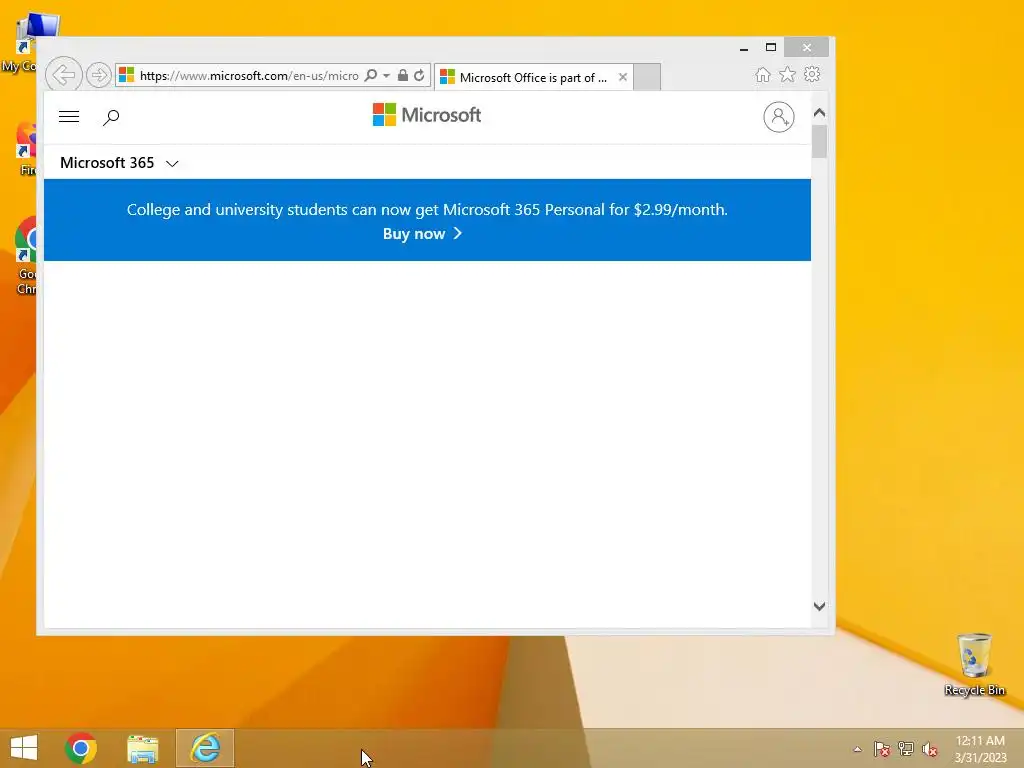The width and height of the screenshot is (1024, 768).
Task: Close the Microsoft Office tab
Action: tap(622, 77)
